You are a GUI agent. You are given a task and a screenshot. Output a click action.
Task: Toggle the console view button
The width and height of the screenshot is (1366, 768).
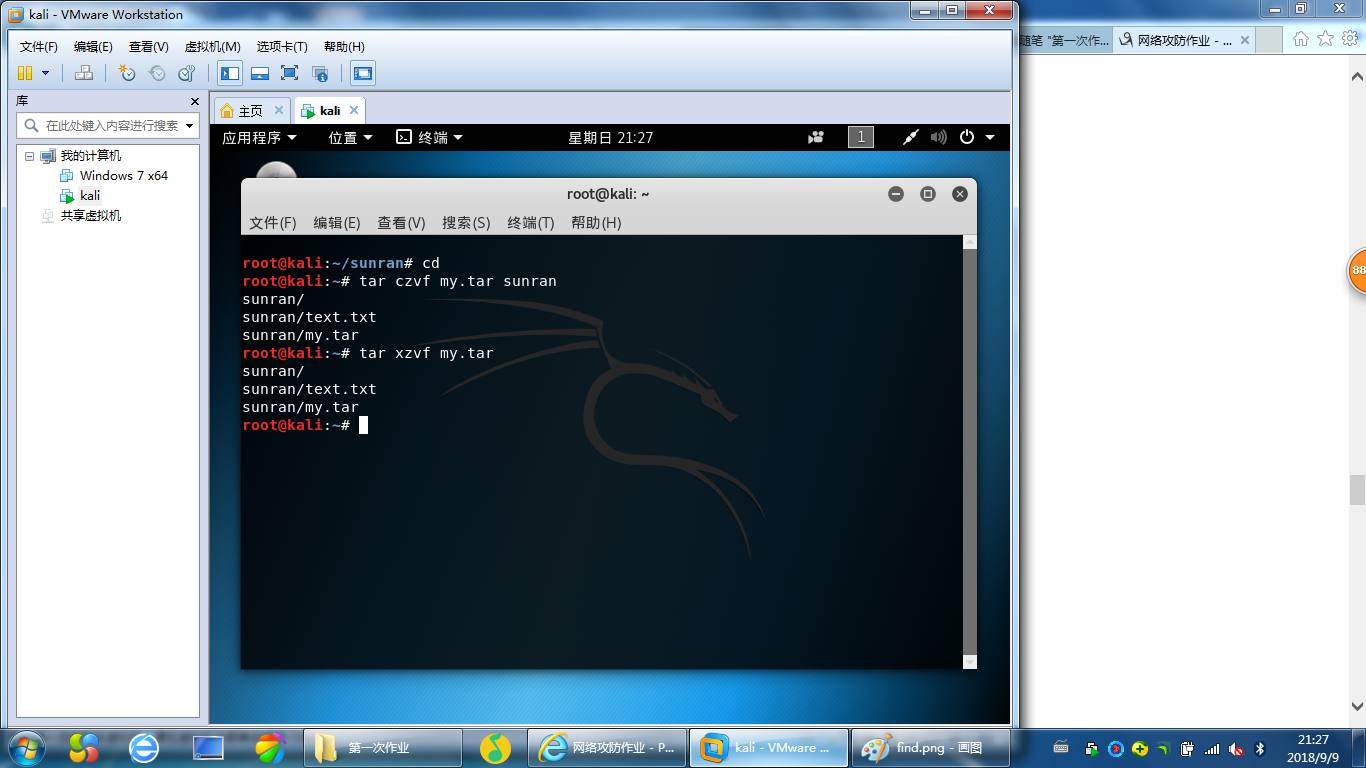click(x=363, y=73)
